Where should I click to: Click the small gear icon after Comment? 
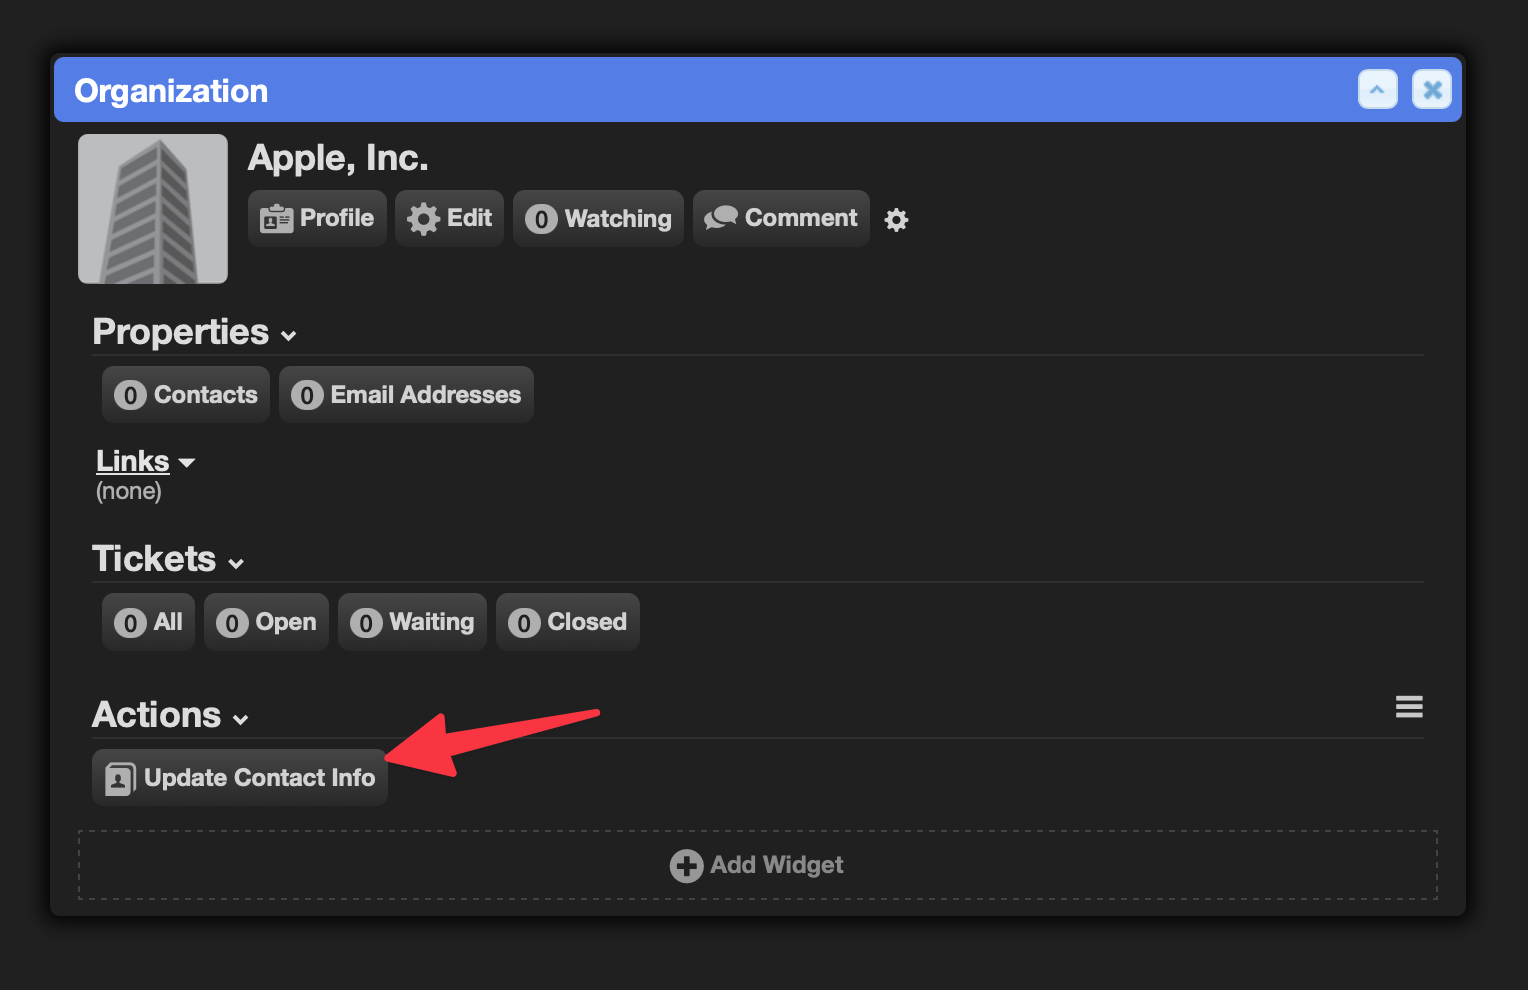click(897, 220)
